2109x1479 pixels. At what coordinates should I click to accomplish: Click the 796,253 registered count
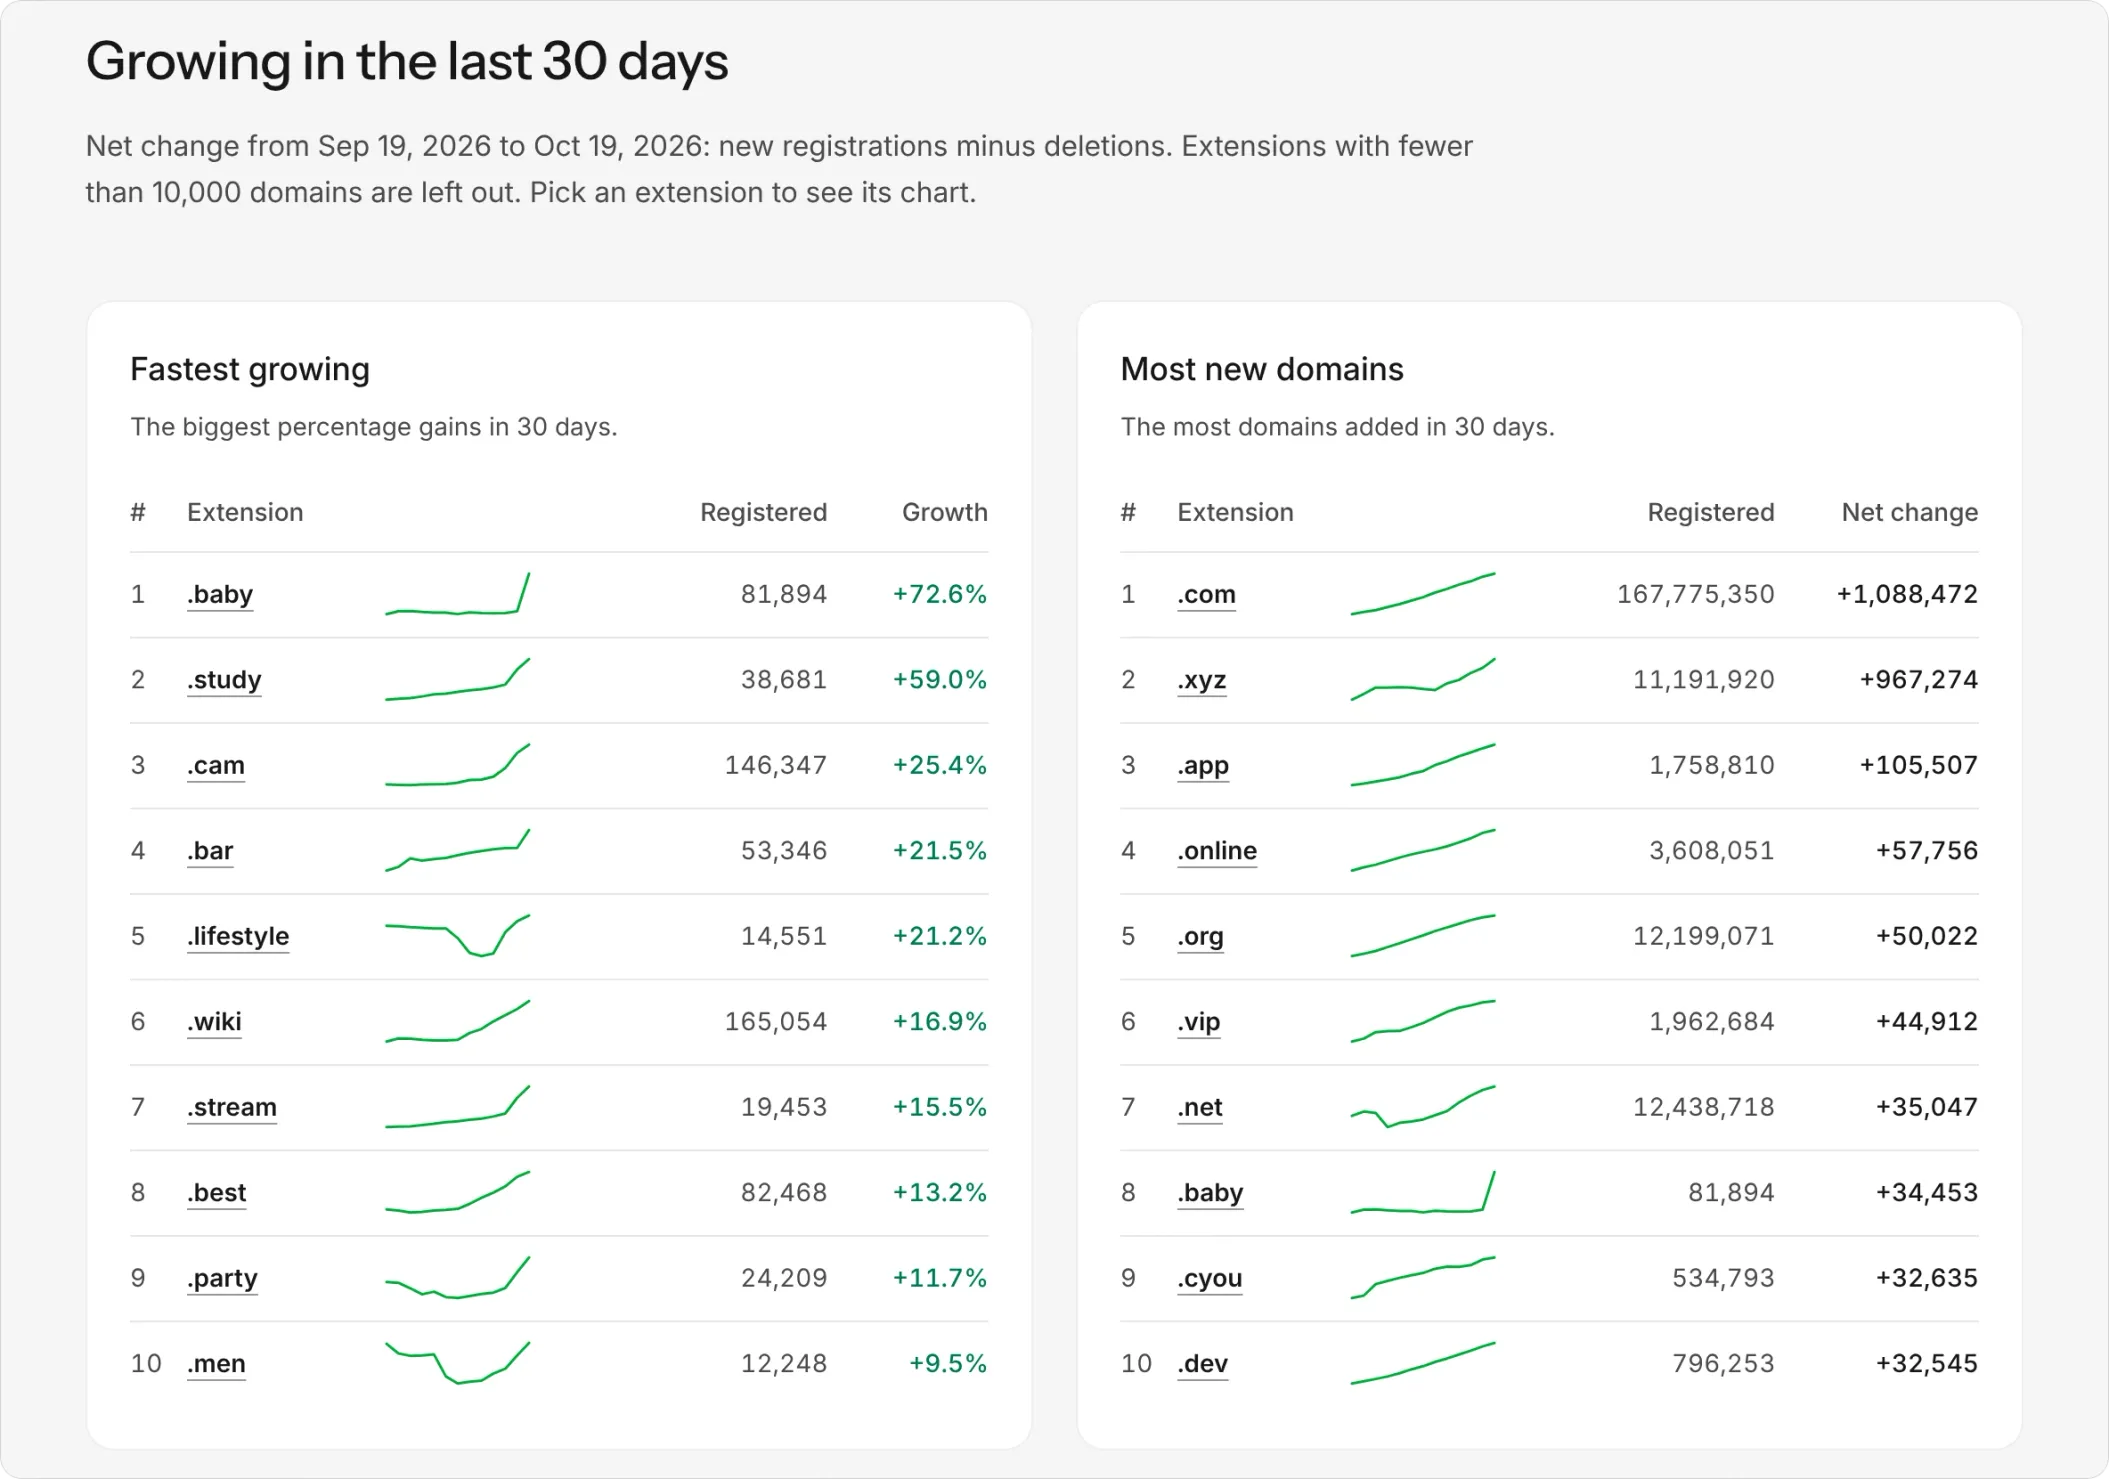1723,1364
